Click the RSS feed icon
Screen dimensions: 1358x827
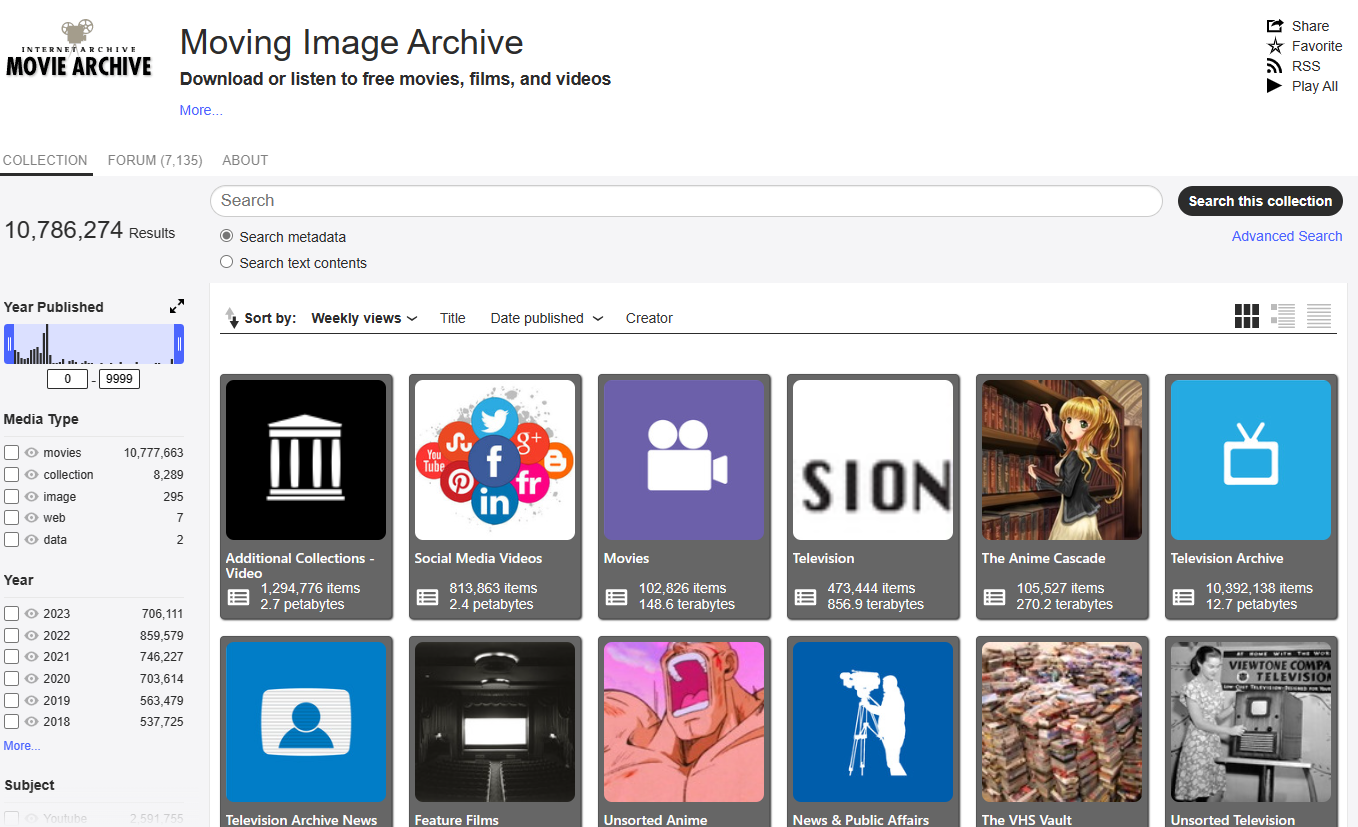coord(1275,66)
